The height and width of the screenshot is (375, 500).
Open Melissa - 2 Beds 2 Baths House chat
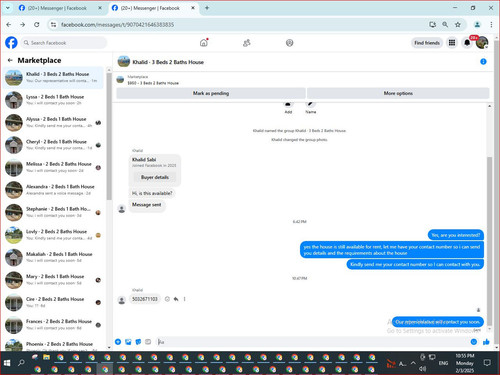pyautogui.click(x=53, y=167)
